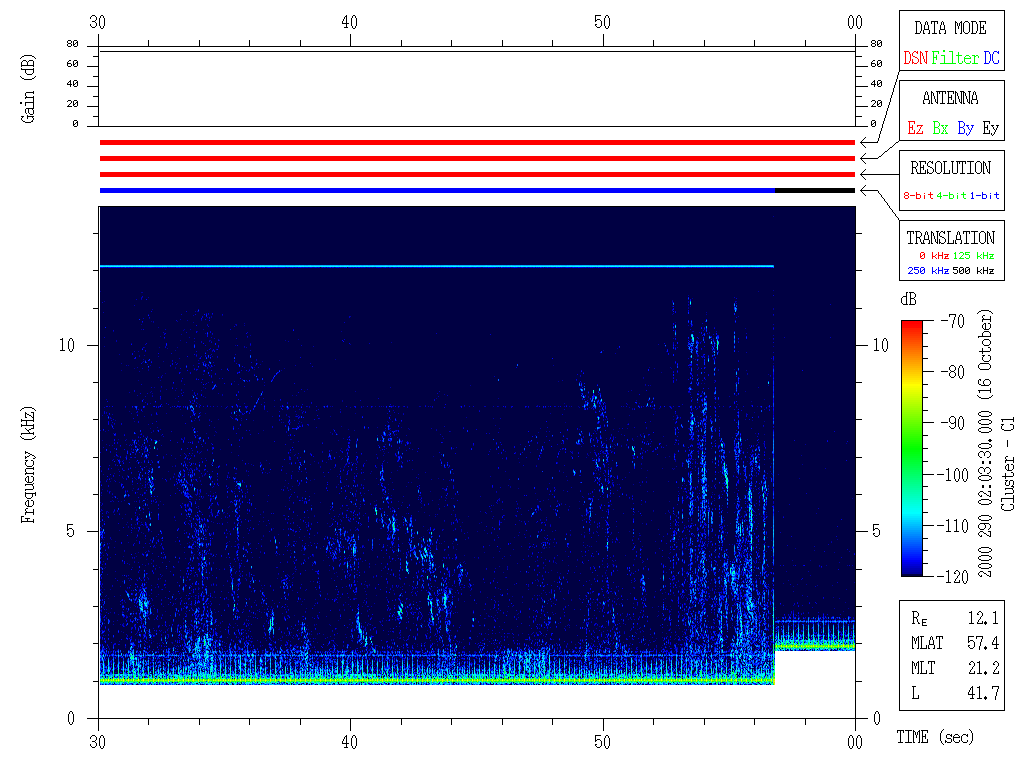The image size is (1024, 768).
Task: Click the green Filter label in Data Mode
Action: 955,59
